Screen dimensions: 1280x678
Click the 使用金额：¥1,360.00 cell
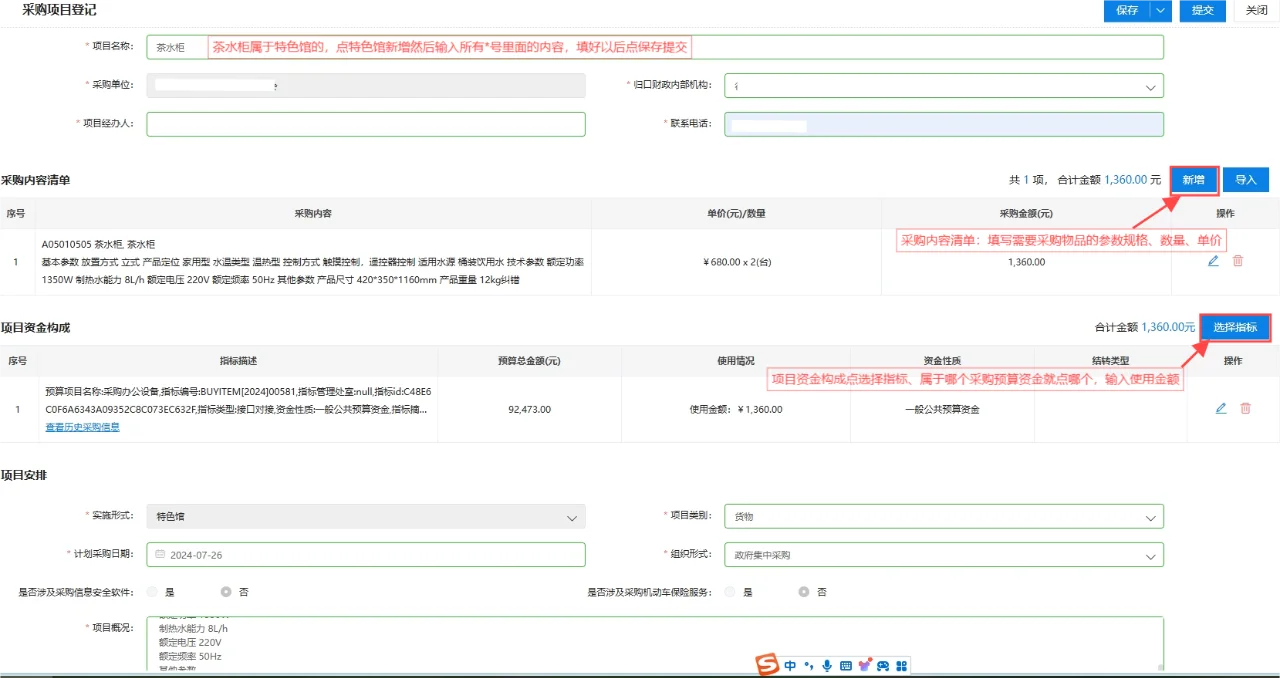coord(736,409)
